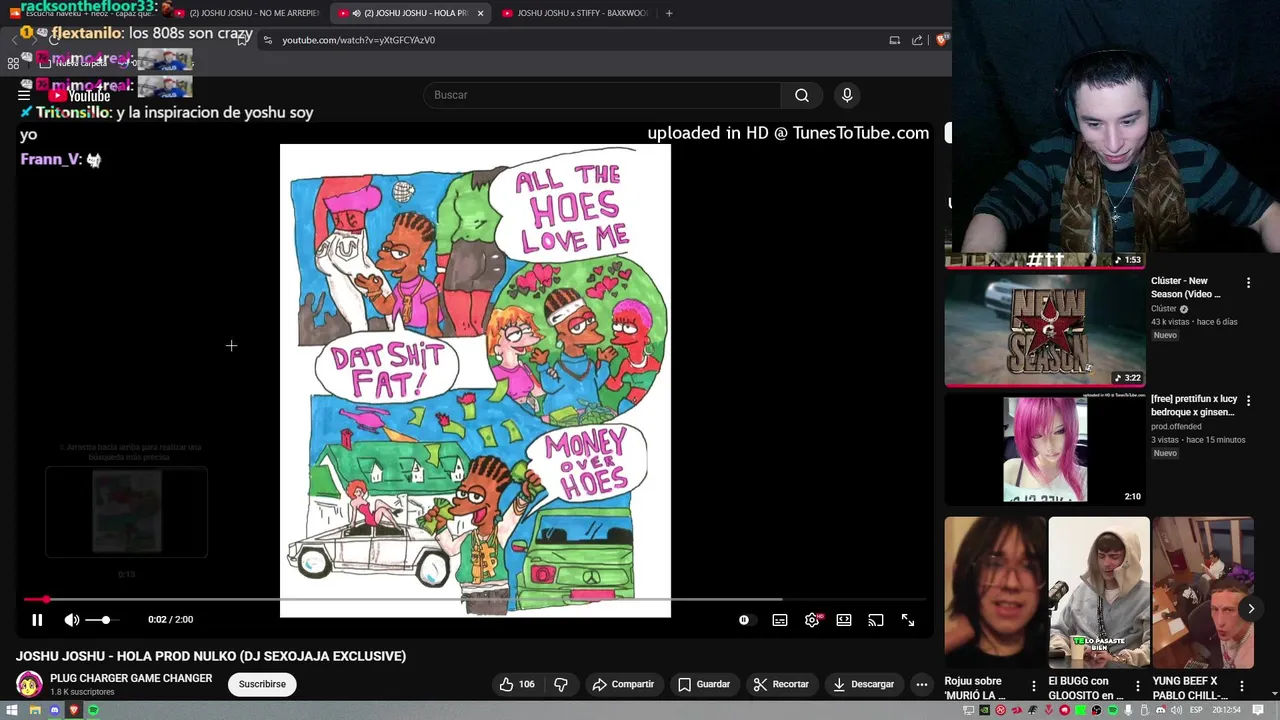Enter fullscreen mode in the player
Screen dimensions: 1280x720
908,620
